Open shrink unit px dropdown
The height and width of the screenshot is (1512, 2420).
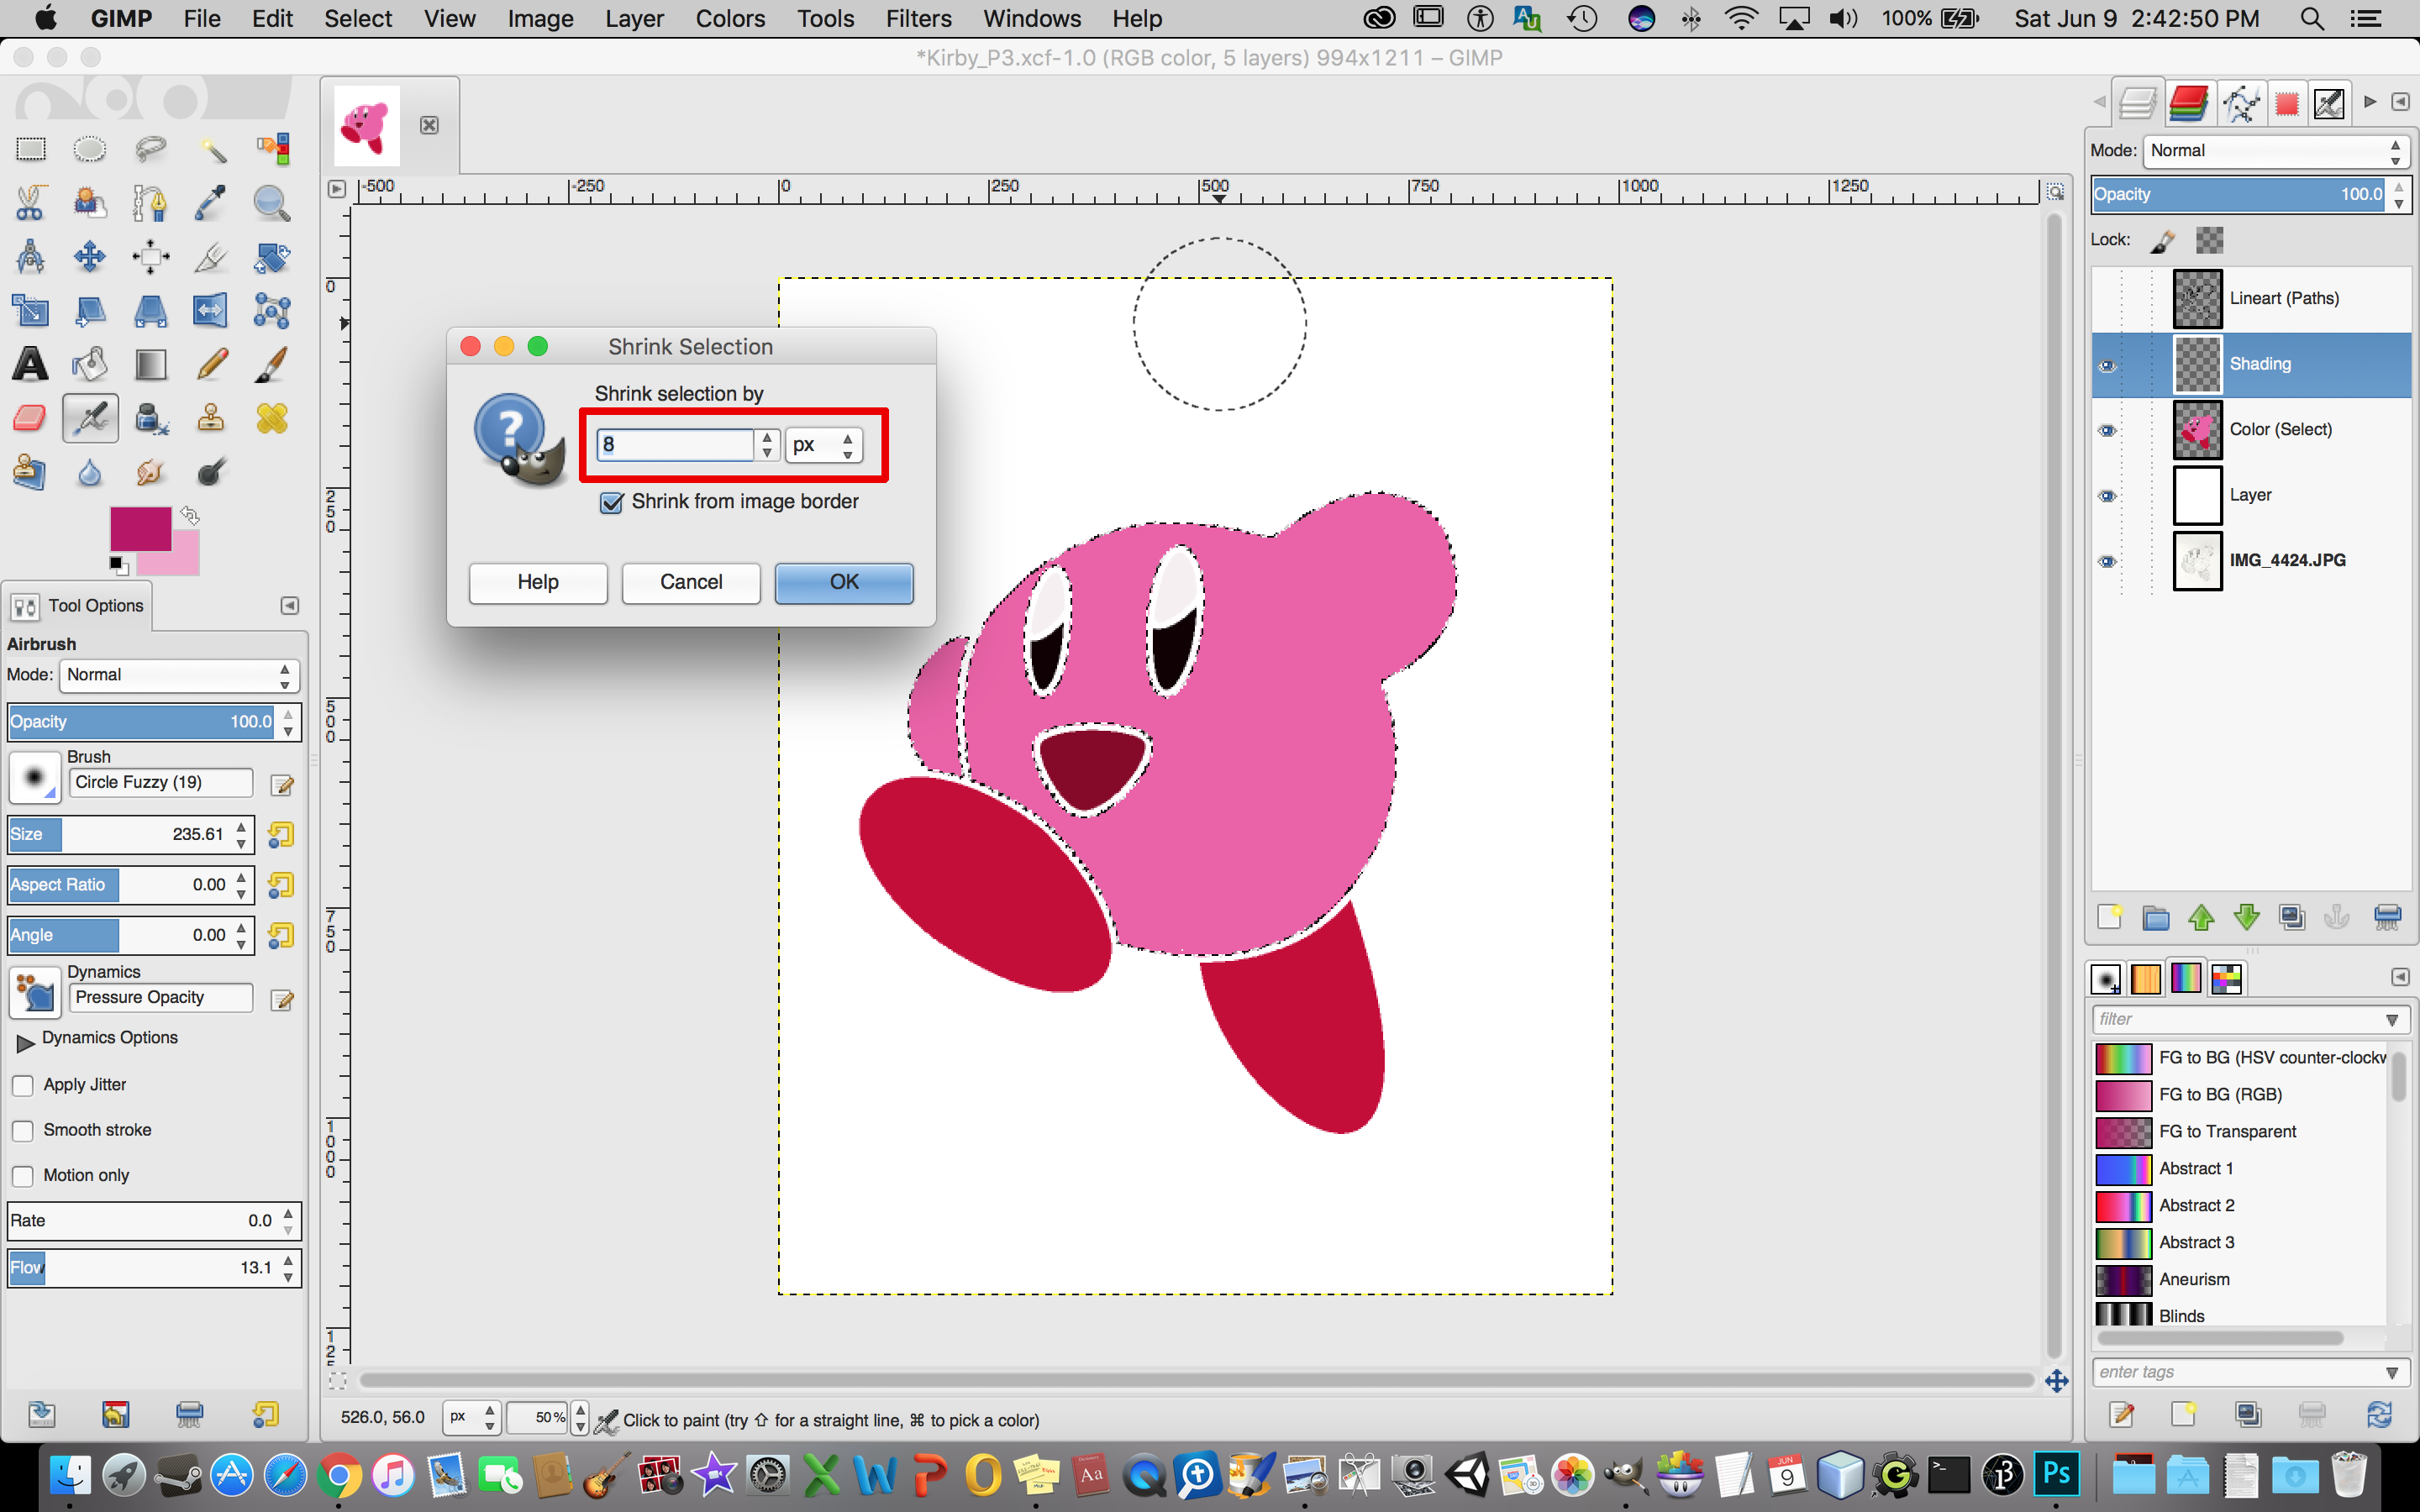coord(823,445)
